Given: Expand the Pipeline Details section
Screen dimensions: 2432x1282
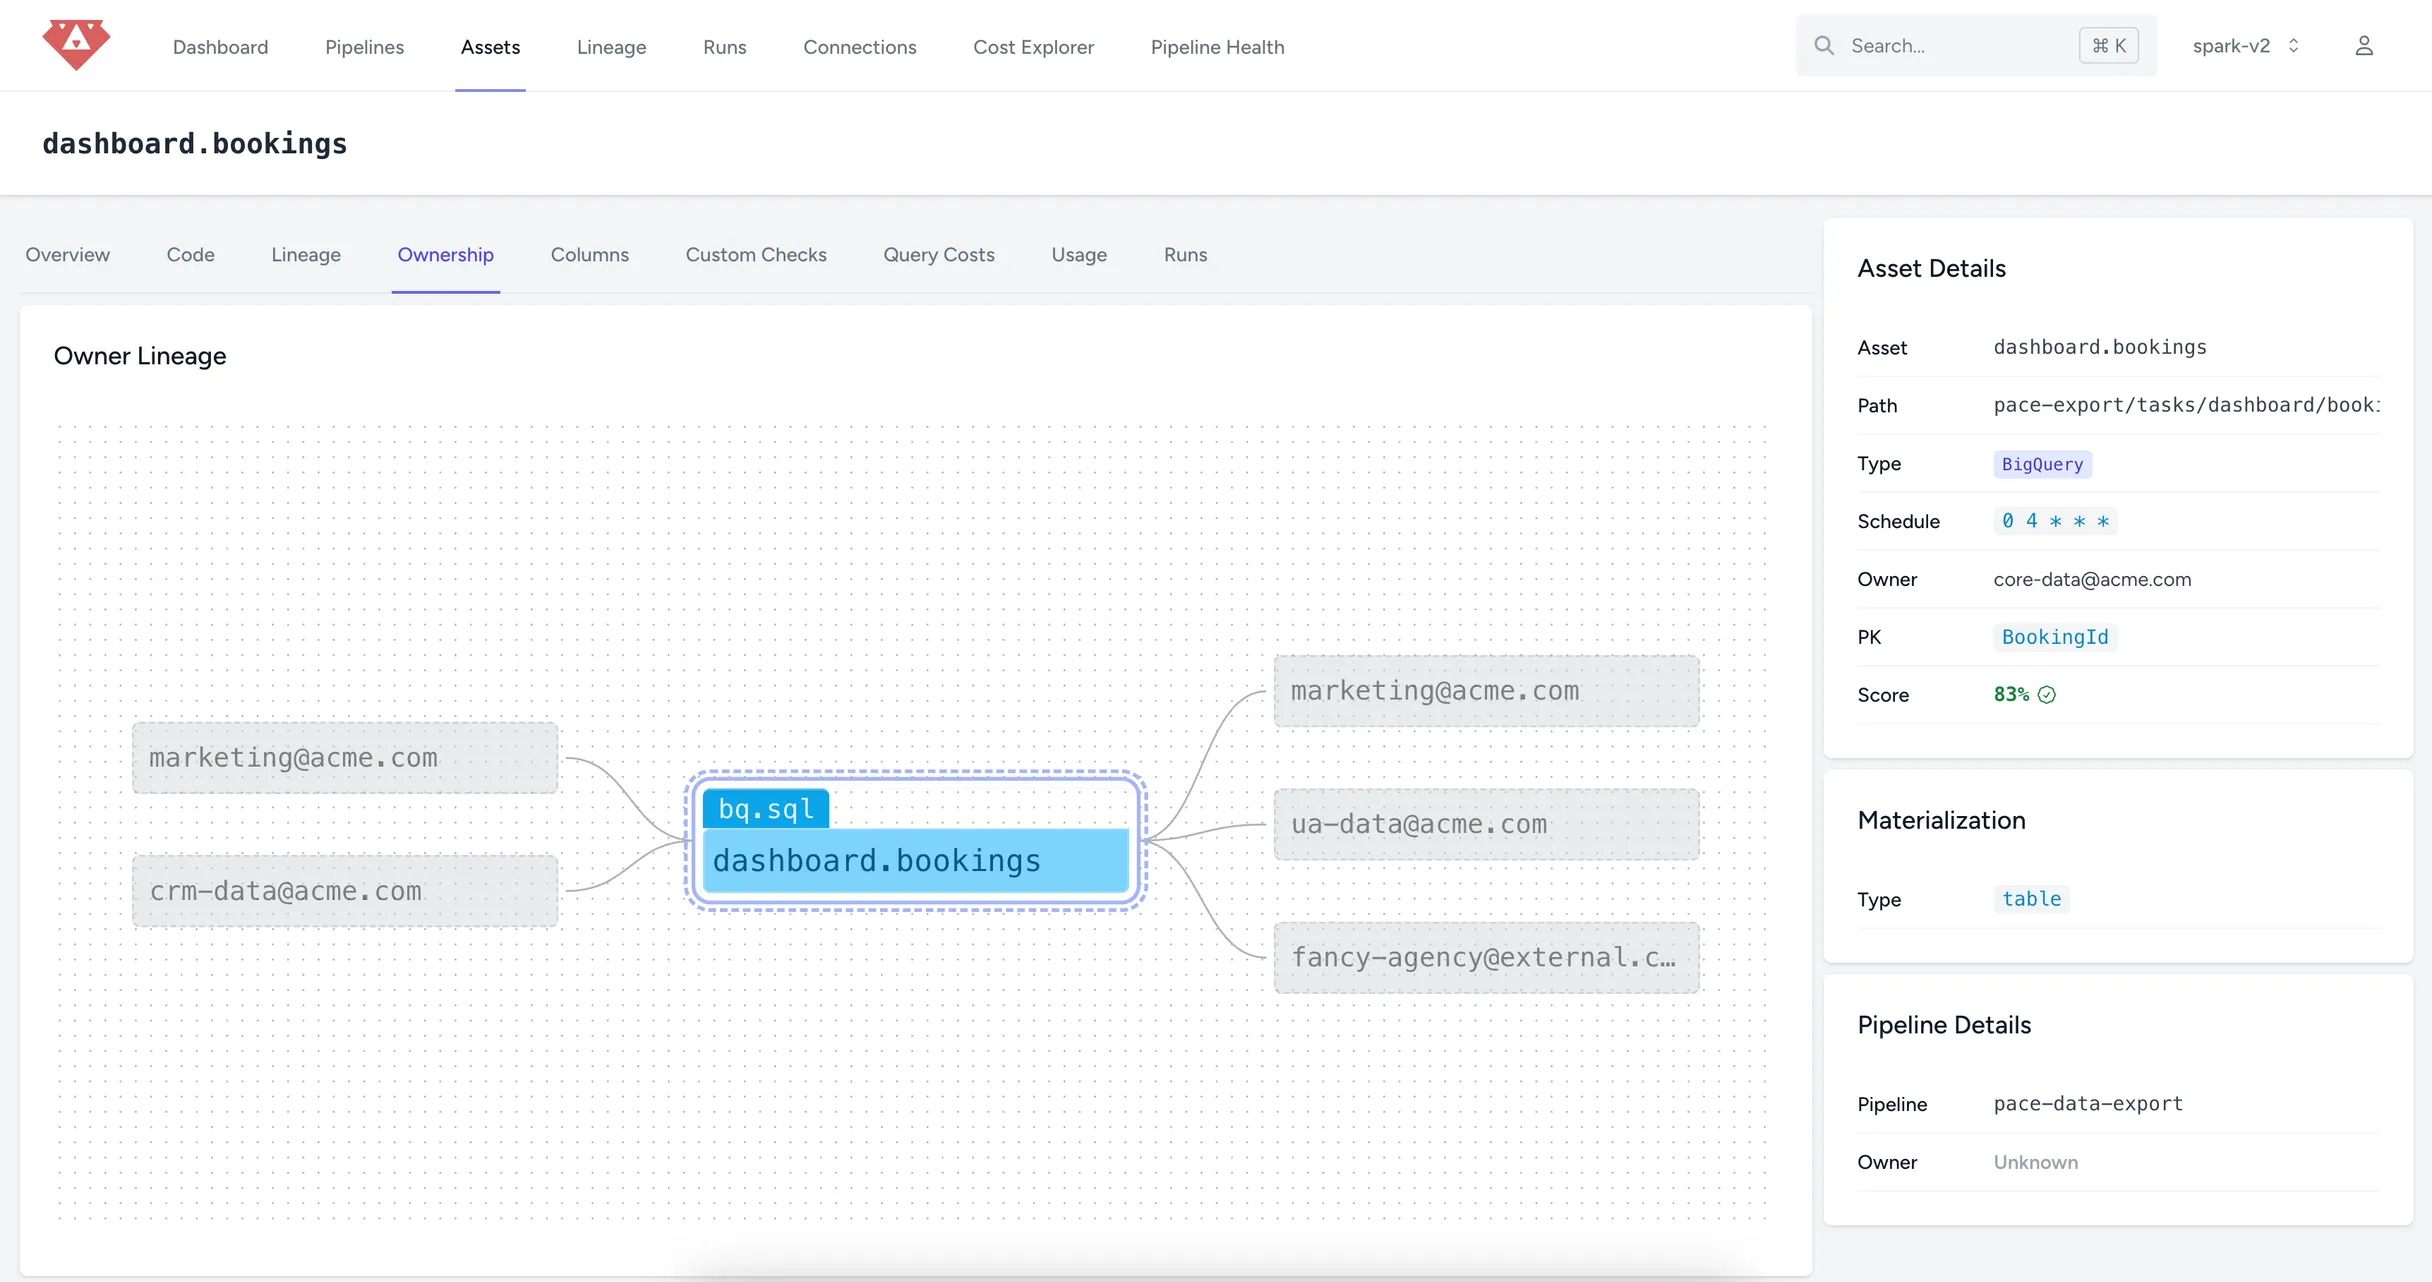Looking at the screenshot, I should pos(1945,1025).
